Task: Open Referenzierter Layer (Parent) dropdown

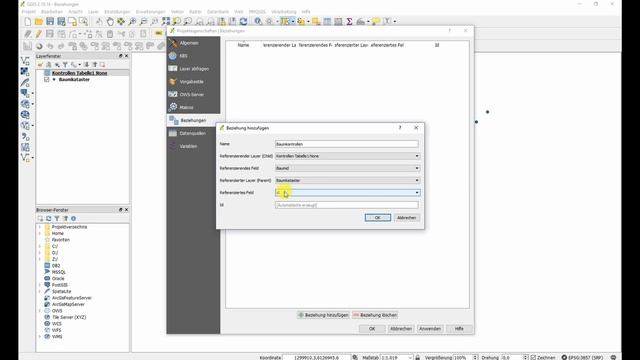Action: (x=347, y=180)
